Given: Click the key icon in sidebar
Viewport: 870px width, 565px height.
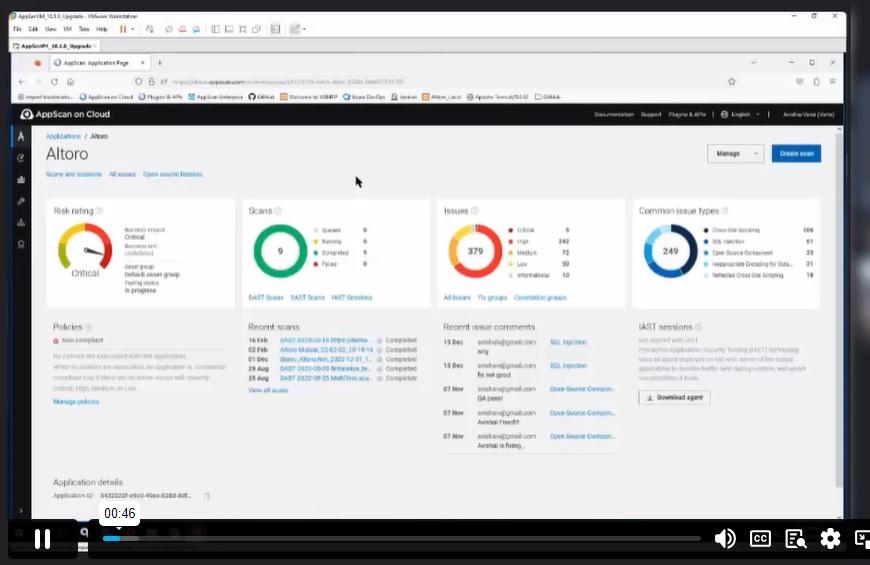Looking at the screenshot, I should click(21, 201).
